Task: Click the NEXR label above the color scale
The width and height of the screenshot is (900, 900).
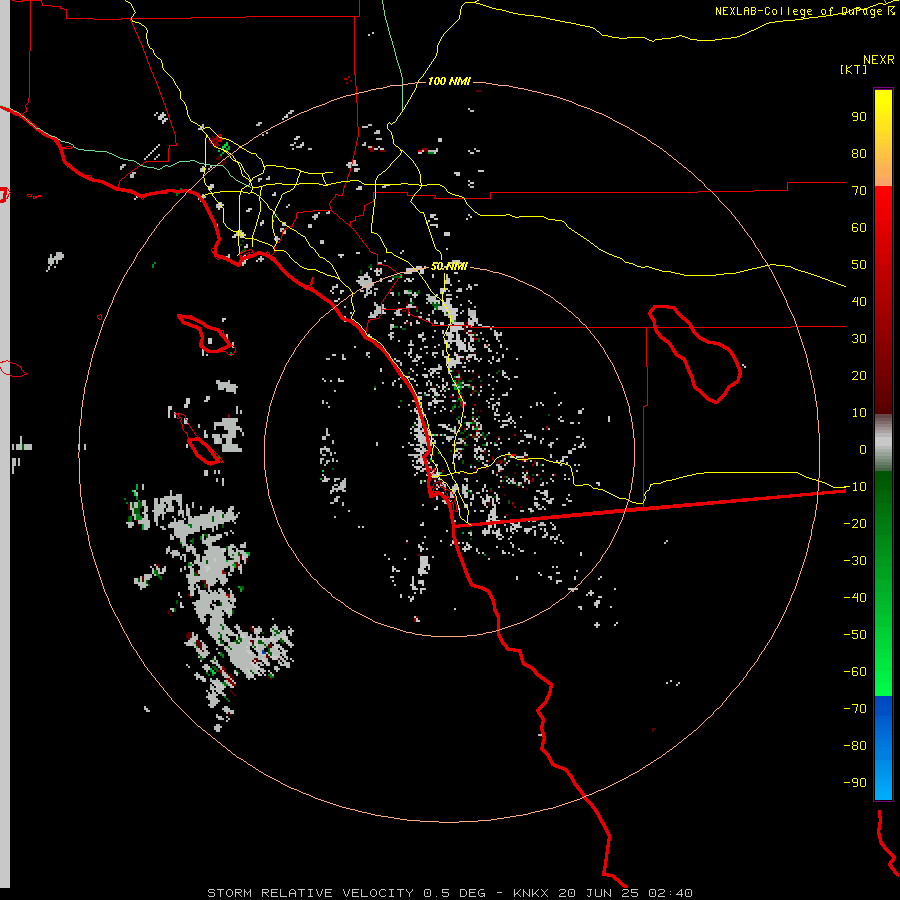Action: pyautogui.click(x=878, y=60)
